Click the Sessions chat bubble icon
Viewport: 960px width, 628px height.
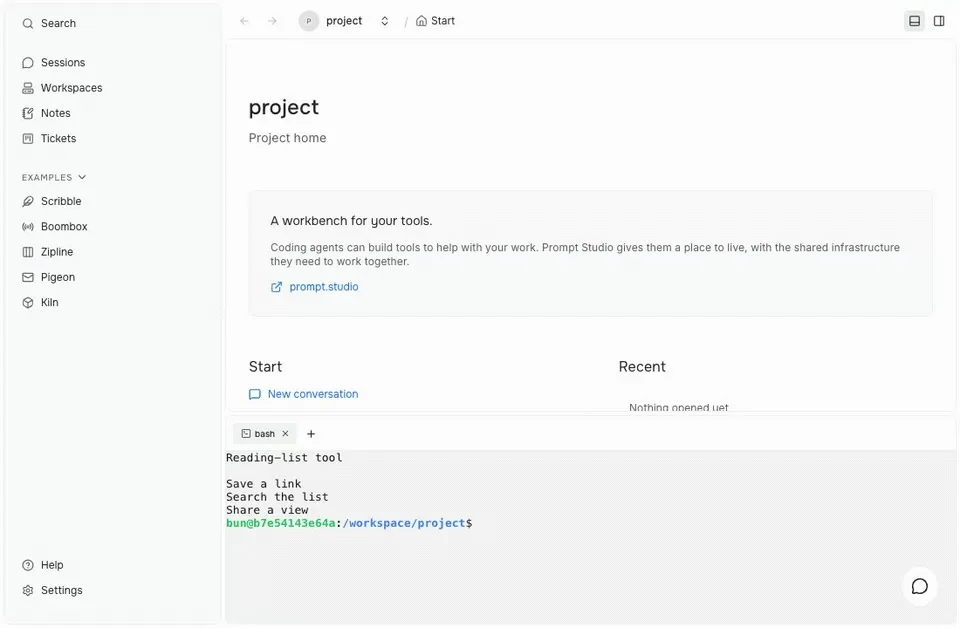click(x=28, y=63)
